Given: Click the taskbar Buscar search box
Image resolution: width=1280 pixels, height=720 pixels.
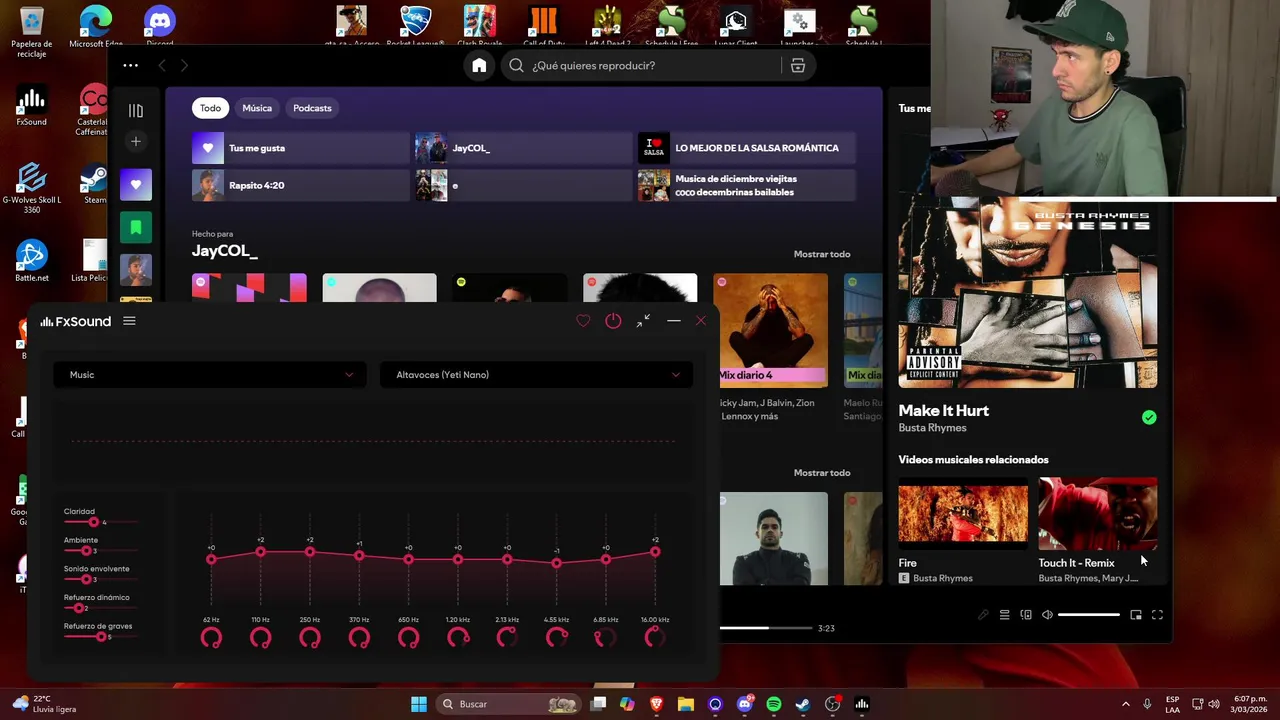Looking at the screenshot, I should (510, 704).
